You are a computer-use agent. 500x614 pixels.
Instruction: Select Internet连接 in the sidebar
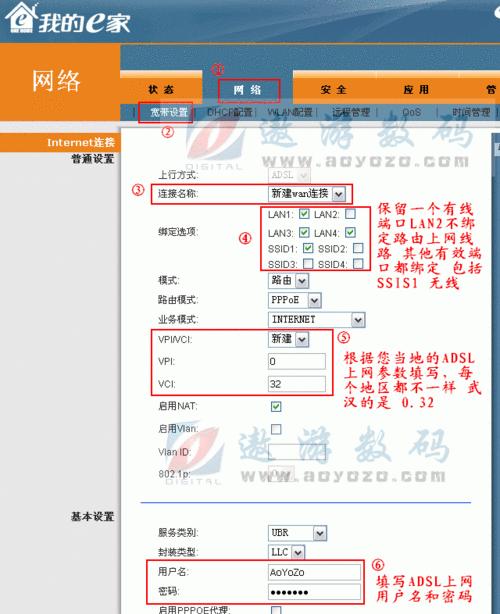(81, 142)
